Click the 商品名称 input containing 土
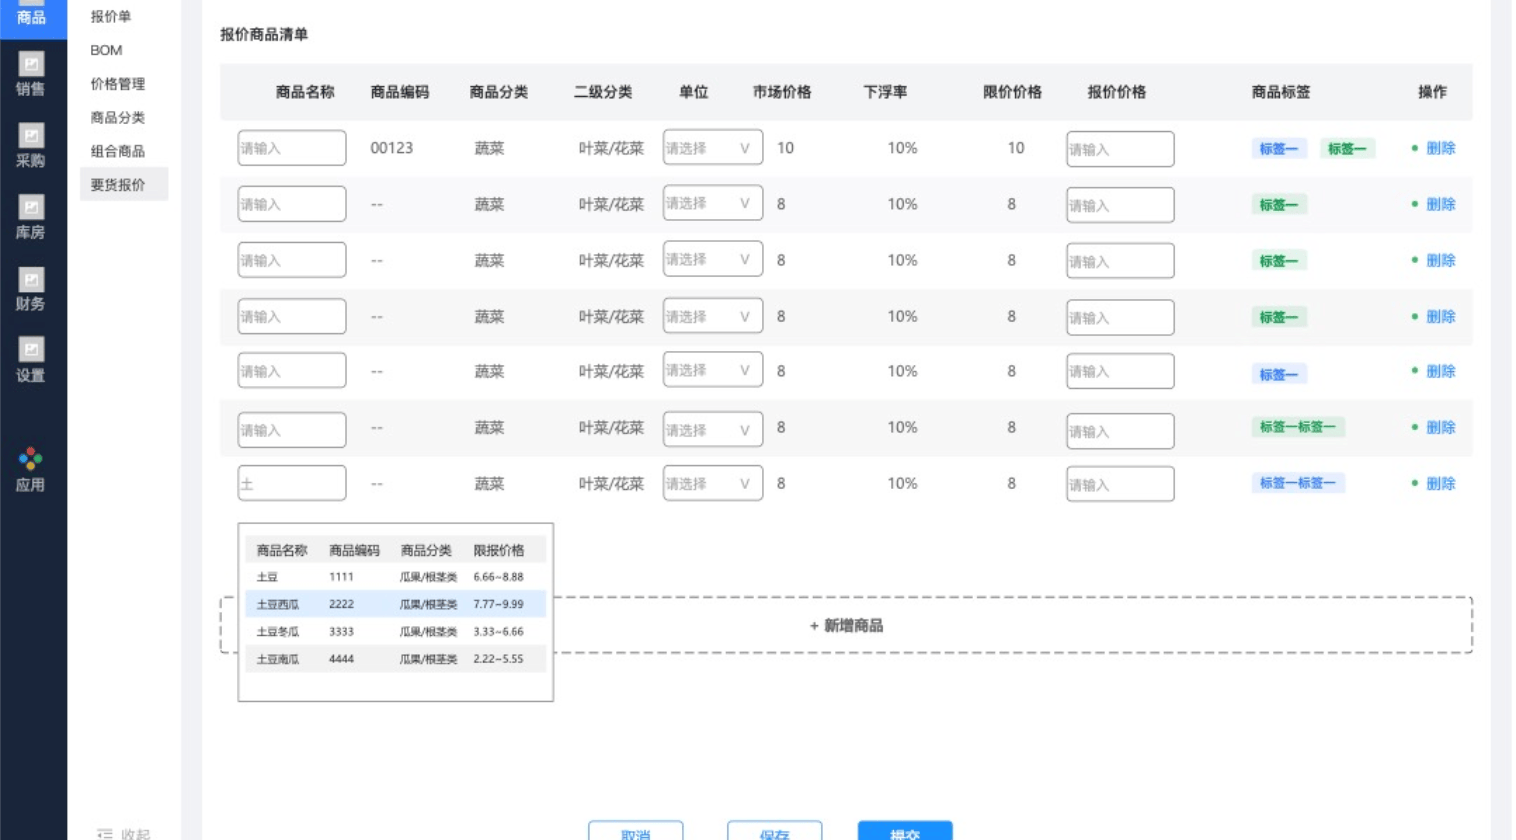The height and width of the screenshot is (840, 1516). click(292, 483)
